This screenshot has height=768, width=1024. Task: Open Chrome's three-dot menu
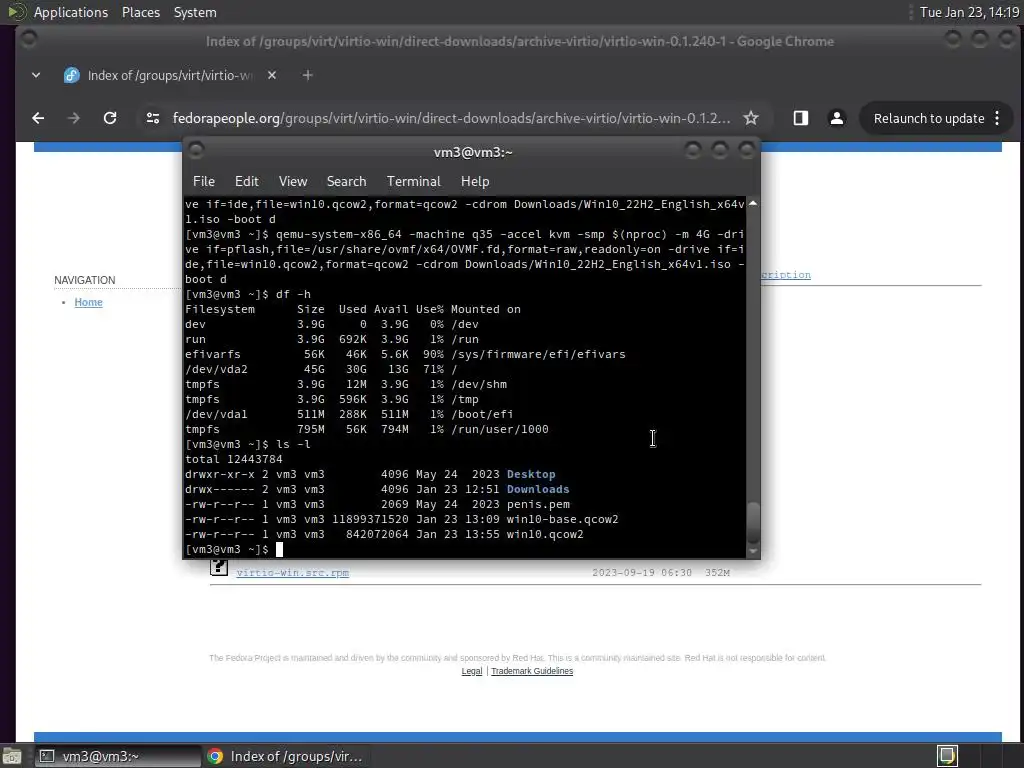point(997,118)
